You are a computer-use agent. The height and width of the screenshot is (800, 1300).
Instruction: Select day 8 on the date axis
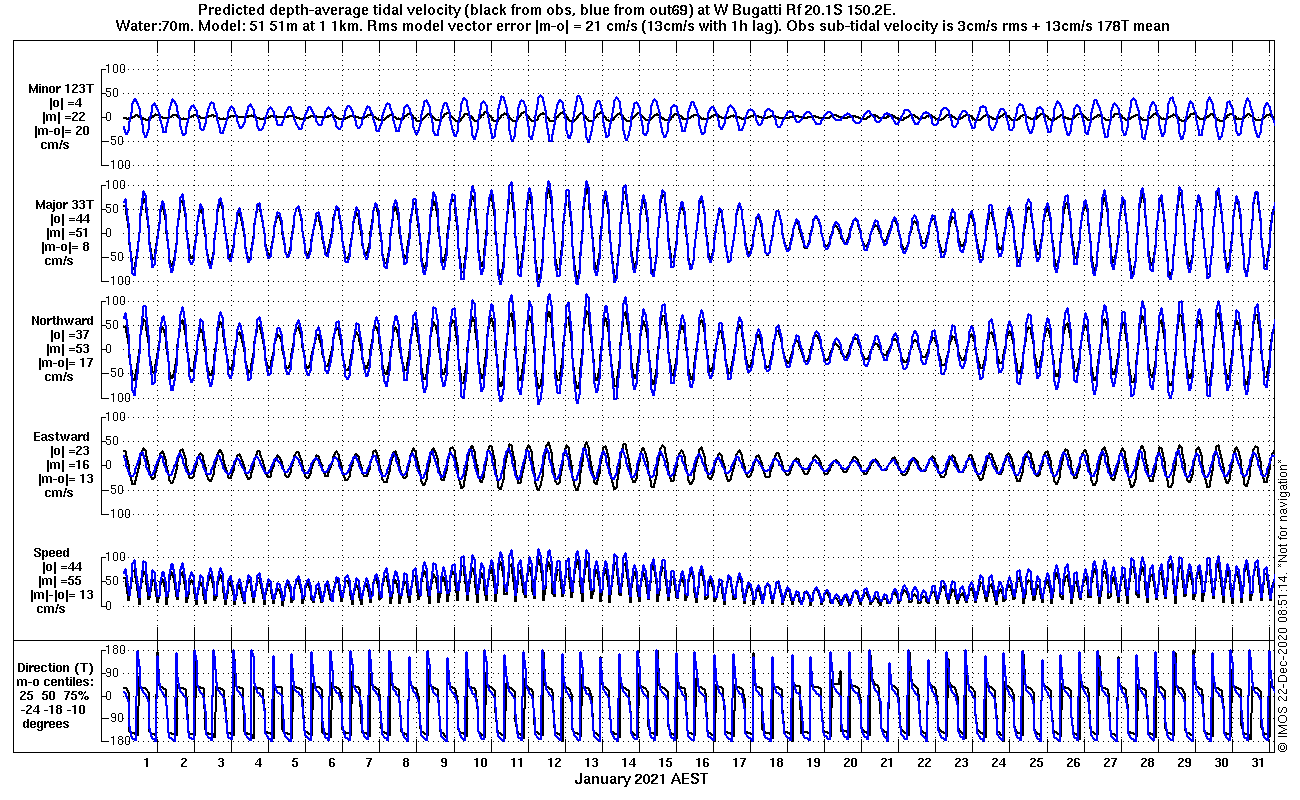coord(406,762)
